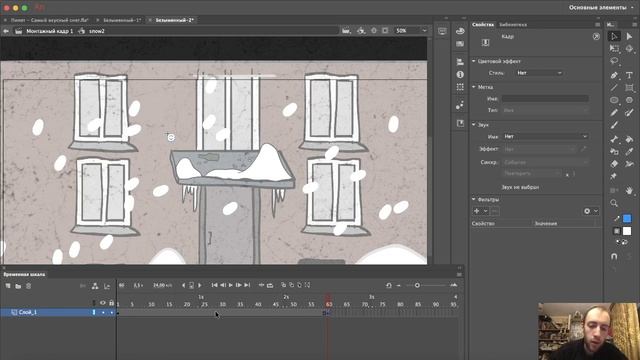Select the Pencil tool

(614, 112)
